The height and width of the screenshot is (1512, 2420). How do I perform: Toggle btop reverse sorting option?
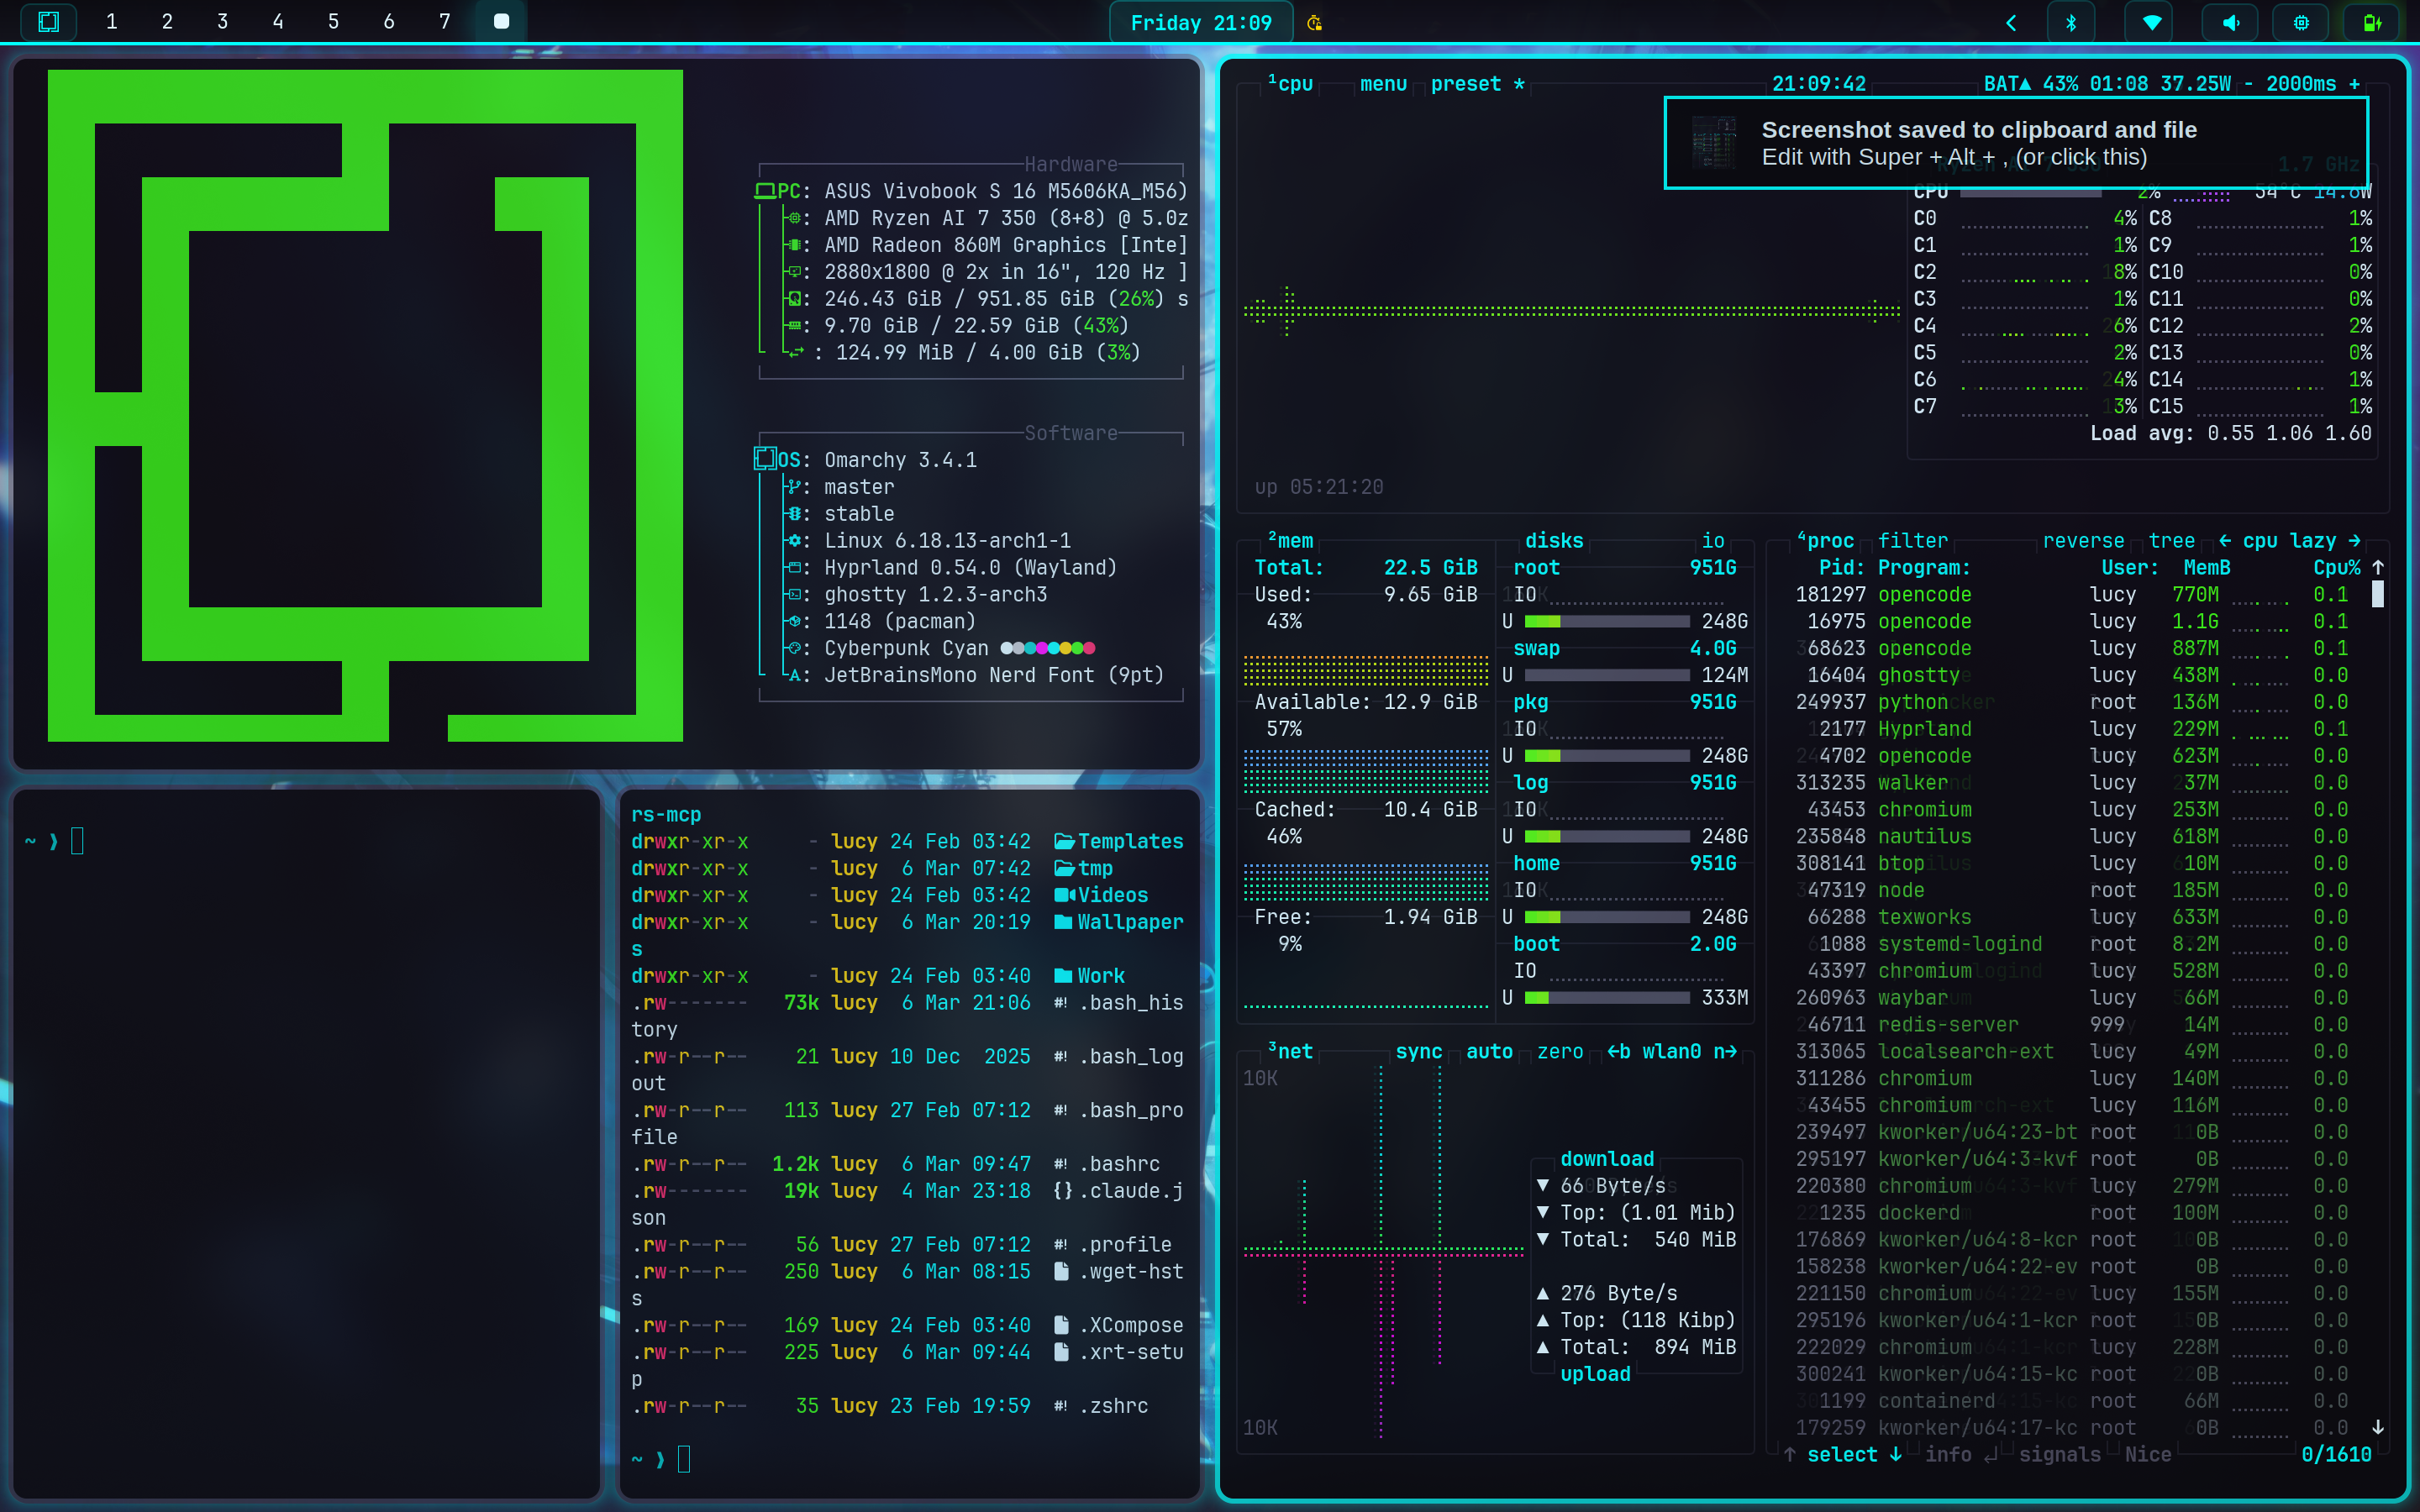point(2082,540)
